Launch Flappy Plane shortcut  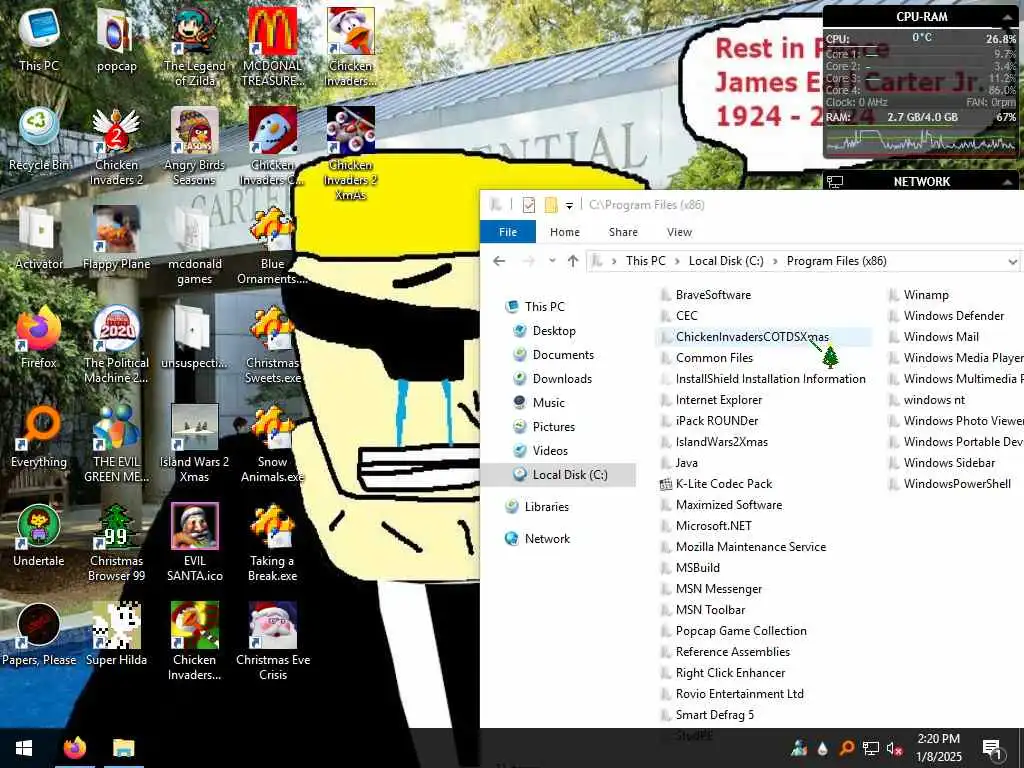click(116, 238)
